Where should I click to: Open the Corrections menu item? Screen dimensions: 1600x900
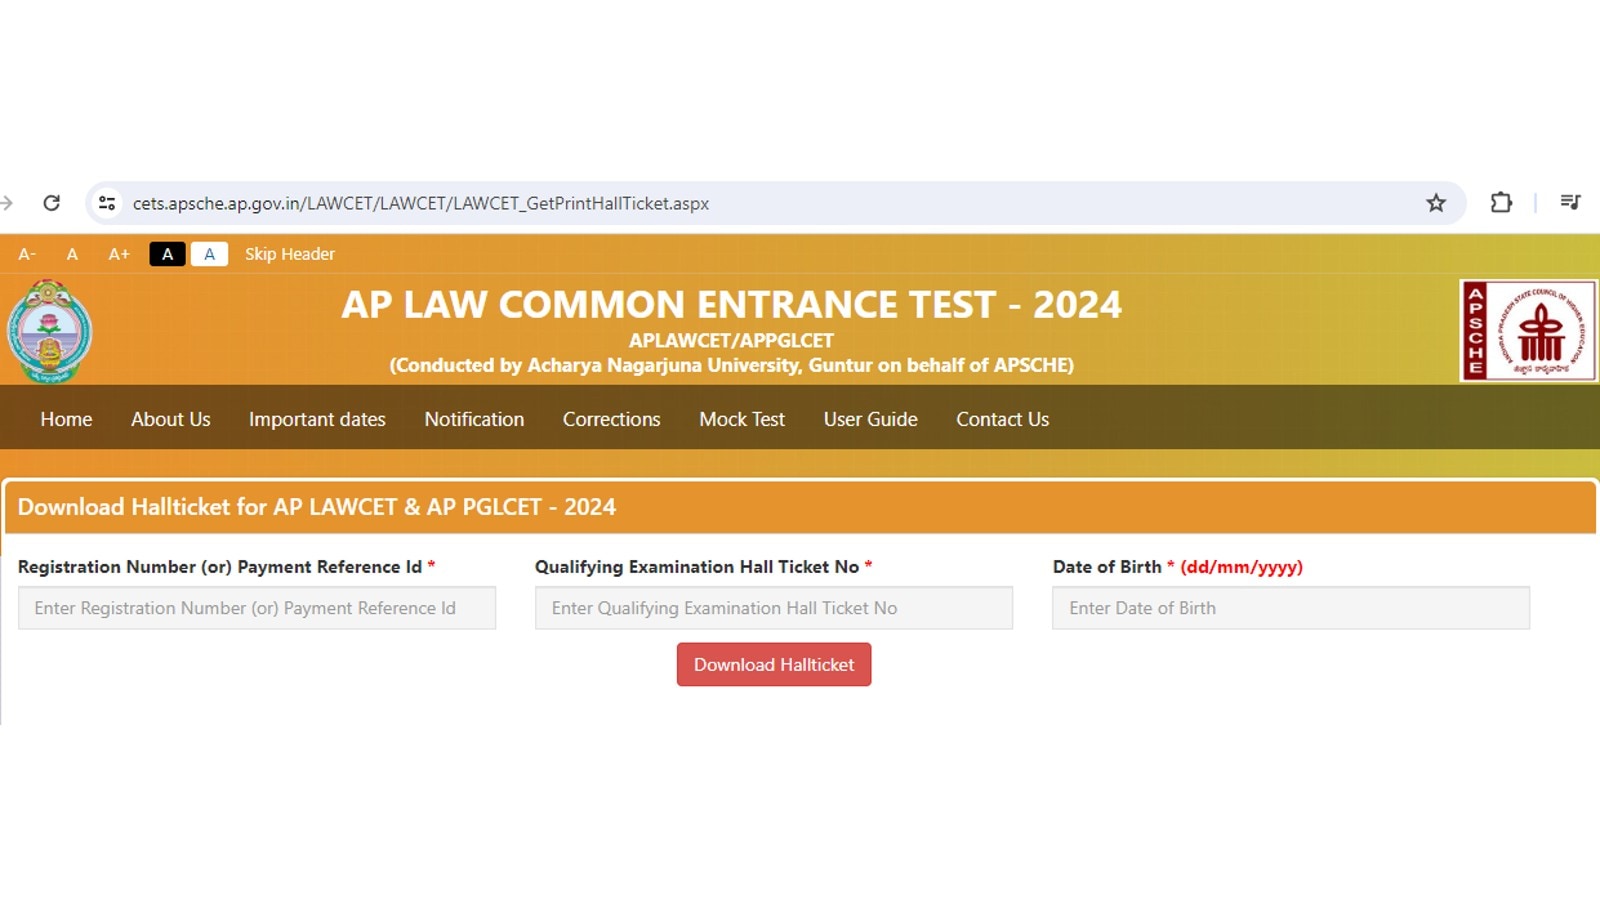[x=611, y=419]
